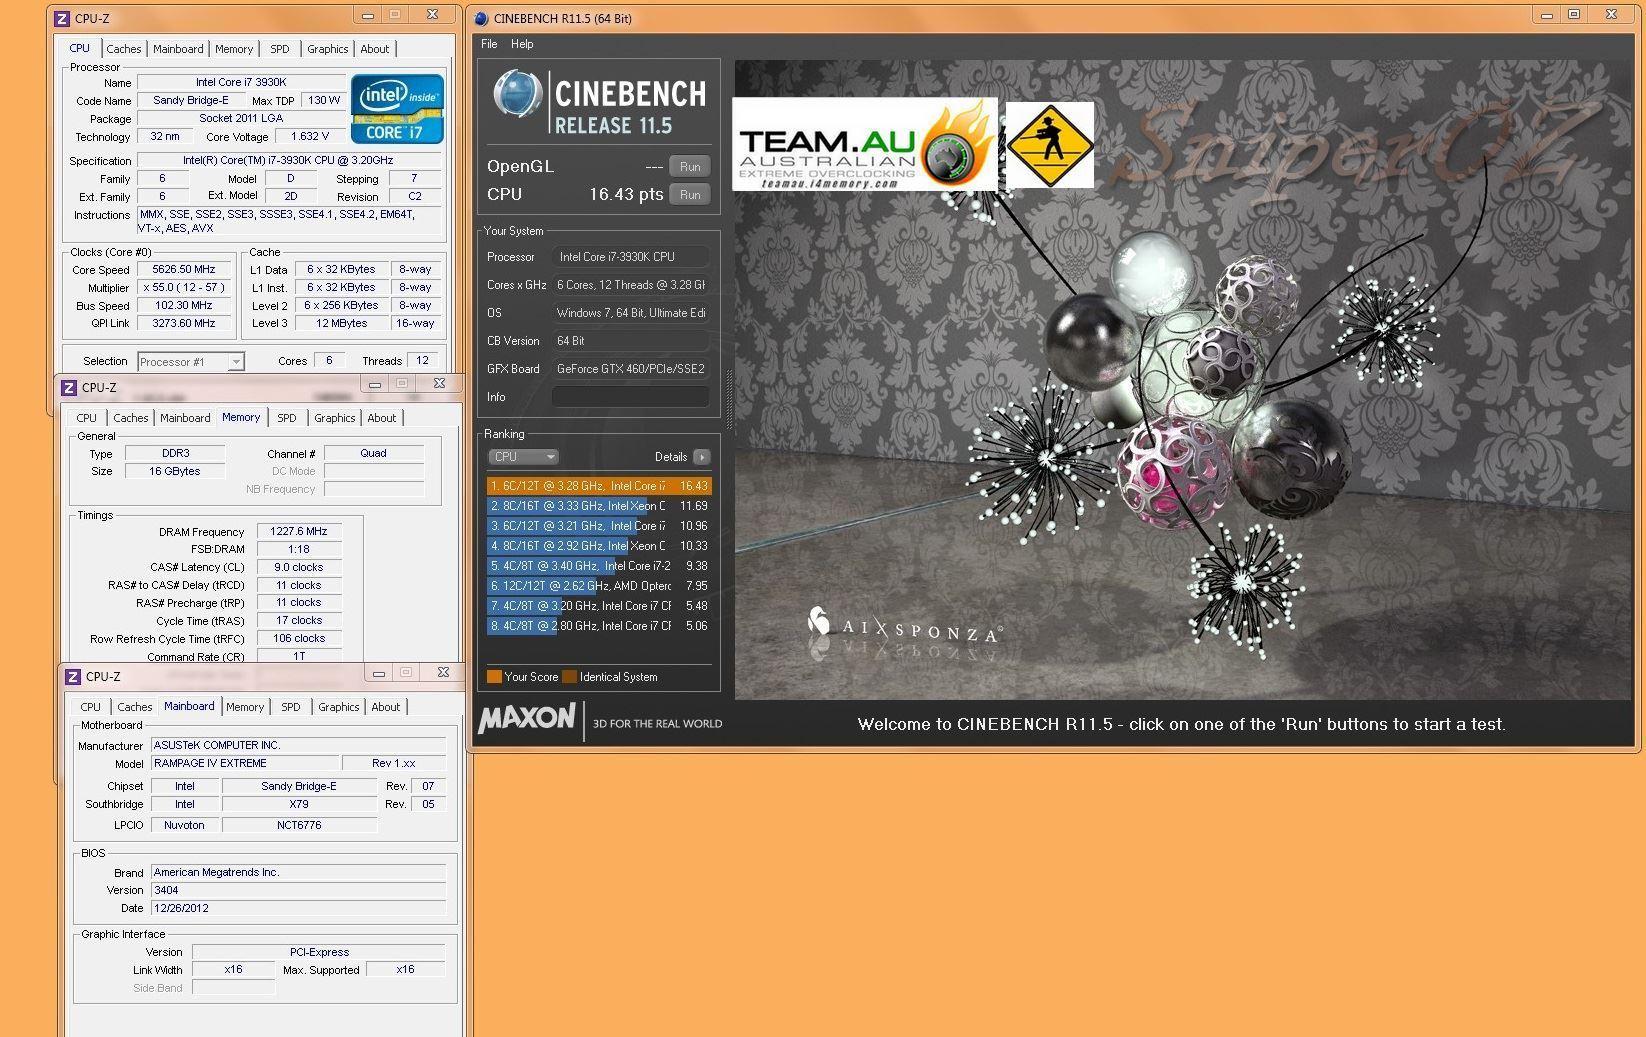
Task: Select SPD tab in Memory CPU-Z window
Action: (x=287, y=418)
